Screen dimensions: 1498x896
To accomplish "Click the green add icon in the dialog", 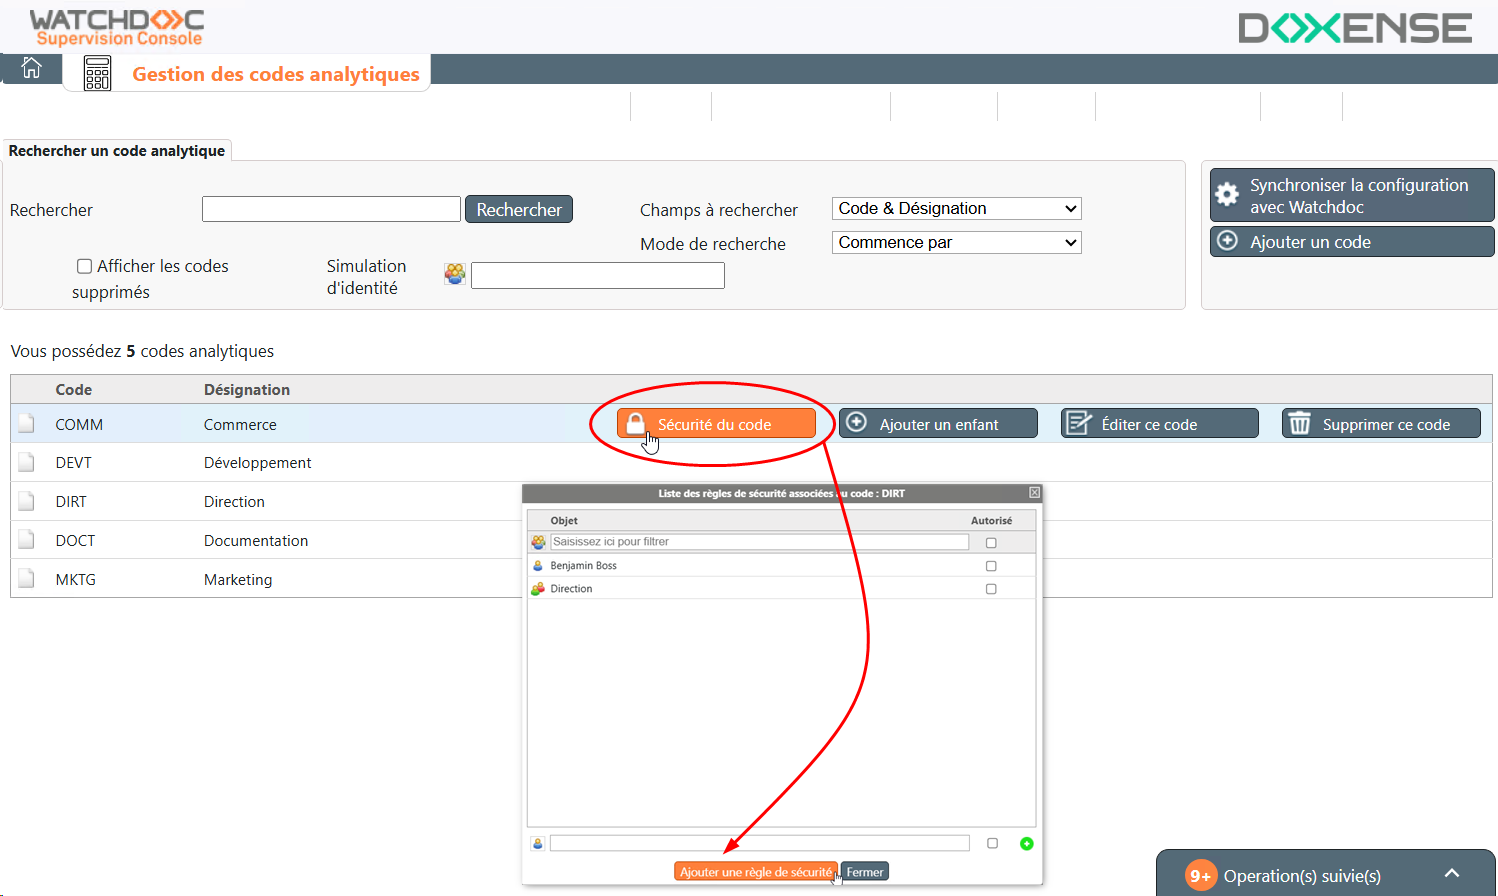I will (1026, 844).
